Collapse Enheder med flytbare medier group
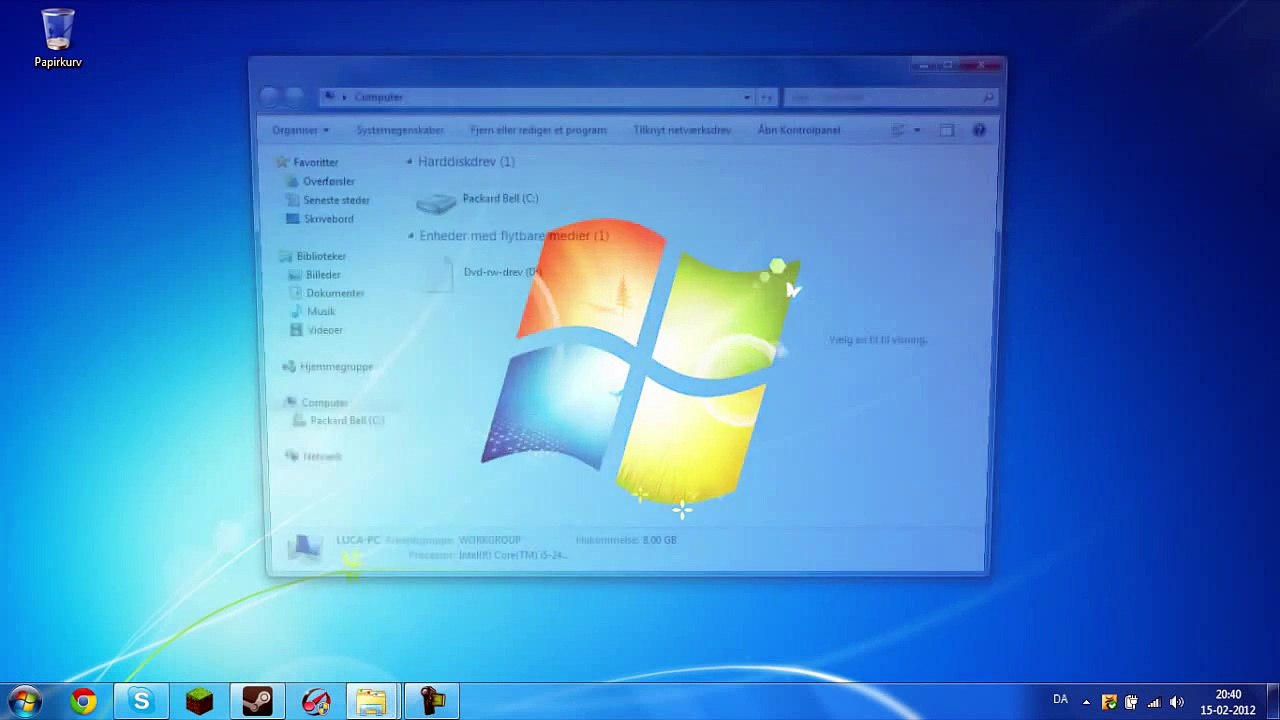The width and height of the screenshot is (1280, 720). [410, 236]
